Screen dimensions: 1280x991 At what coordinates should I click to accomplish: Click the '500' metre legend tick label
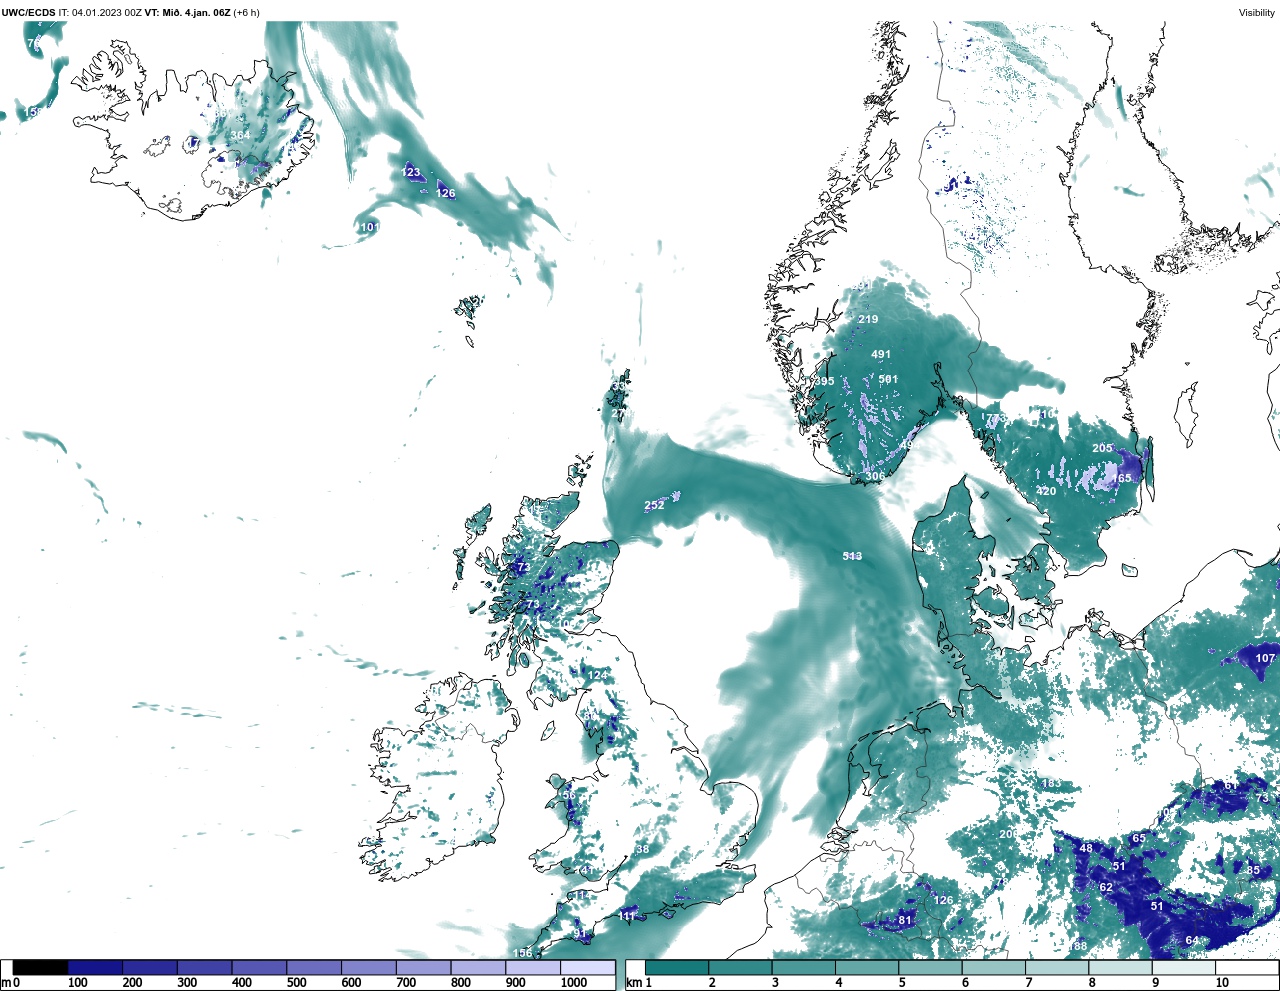296,983
